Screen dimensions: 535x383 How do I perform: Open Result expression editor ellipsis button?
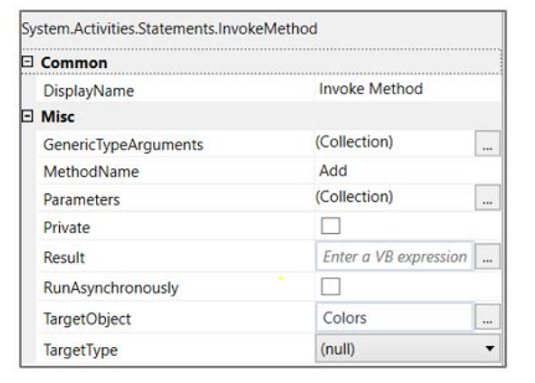point(488,256)
